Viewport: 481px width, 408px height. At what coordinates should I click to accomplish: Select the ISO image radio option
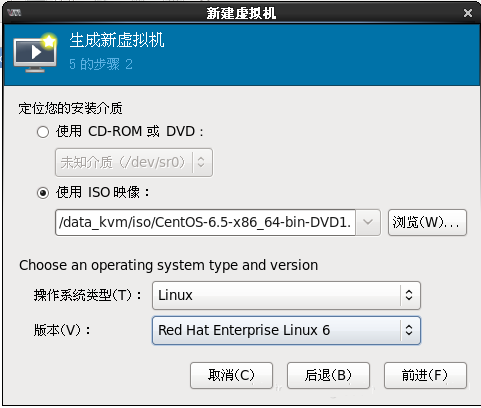pyautogui.click(x=43, y=193)
